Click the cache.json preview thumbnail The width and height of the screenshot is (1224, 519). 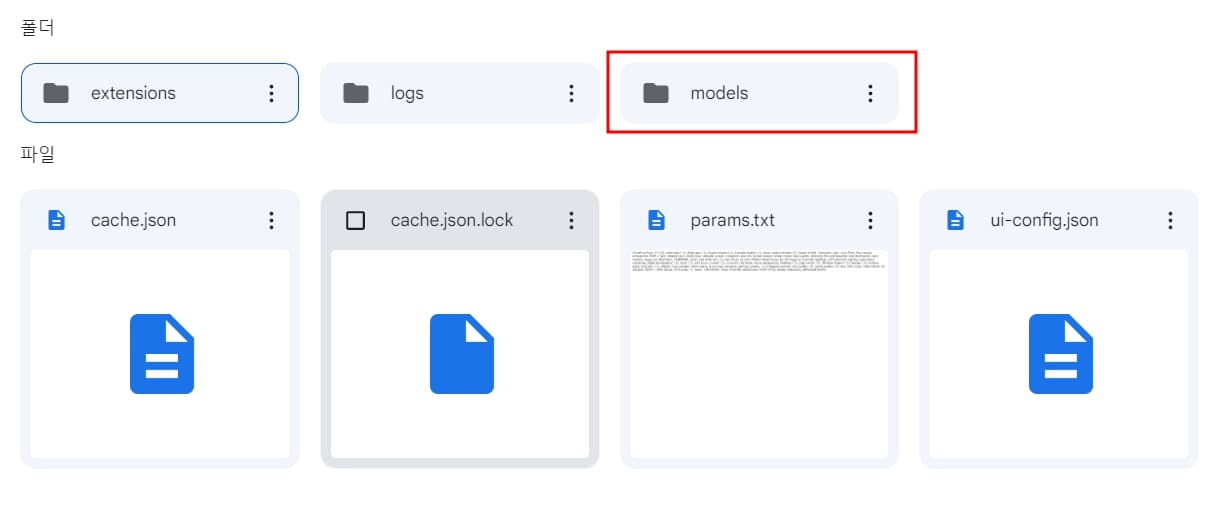[x=160, y=354]
